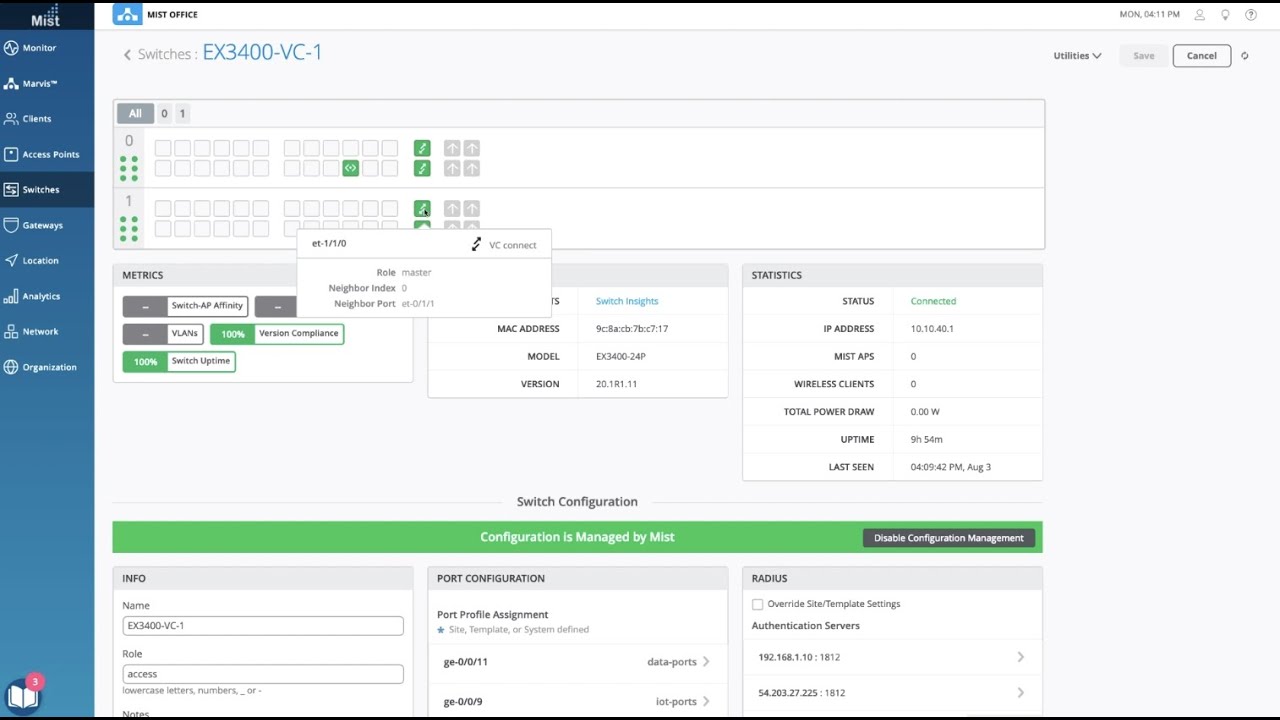The height and width of the screenshot is (720, 1280).
Task: Check Override Site/Template Settings
Action: [x=757, y=604]
